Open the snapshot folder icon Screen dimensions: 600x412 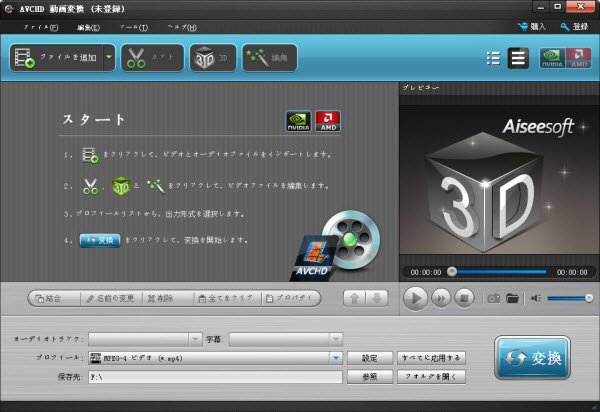click(x=512, y=298)
